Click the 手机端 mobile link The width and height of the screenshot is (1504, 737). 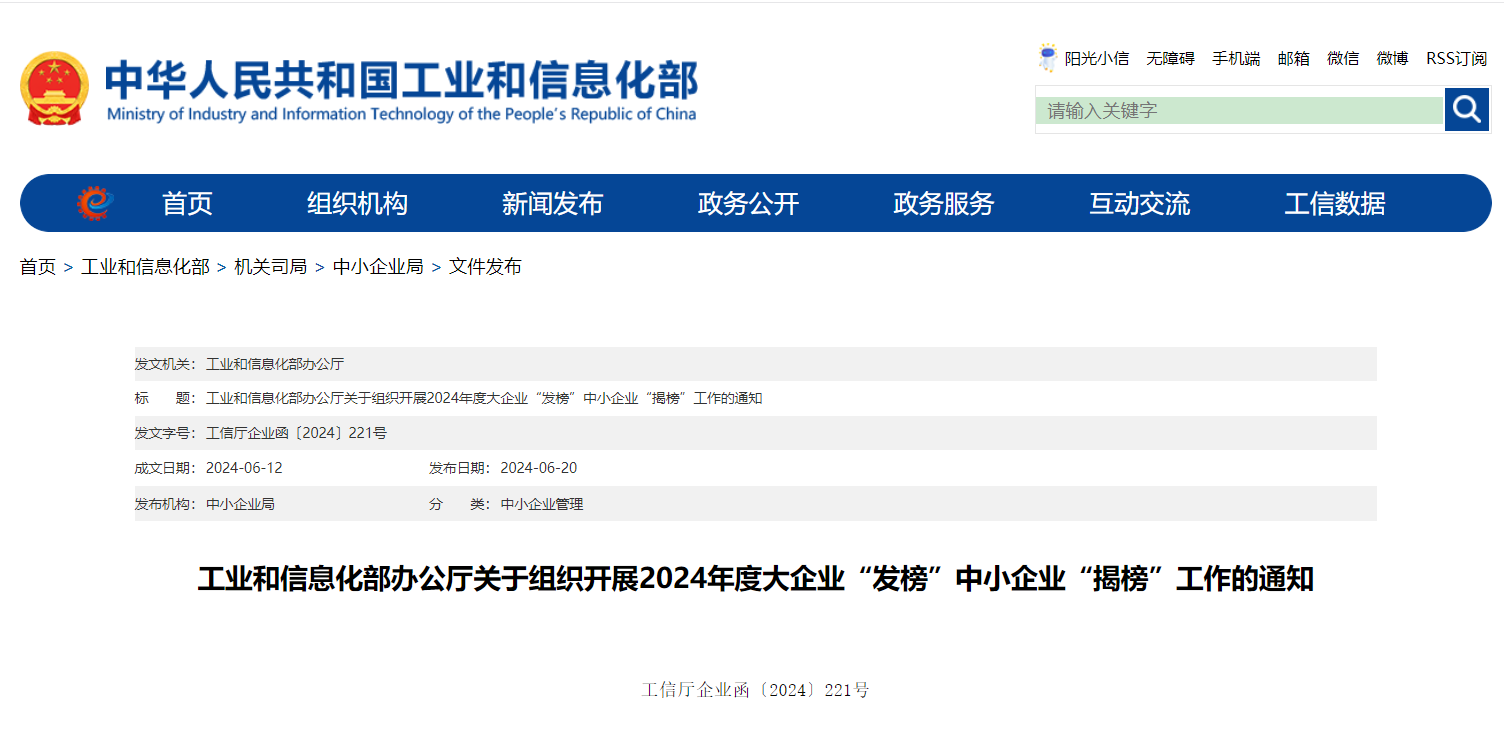tap(1236, 59)
